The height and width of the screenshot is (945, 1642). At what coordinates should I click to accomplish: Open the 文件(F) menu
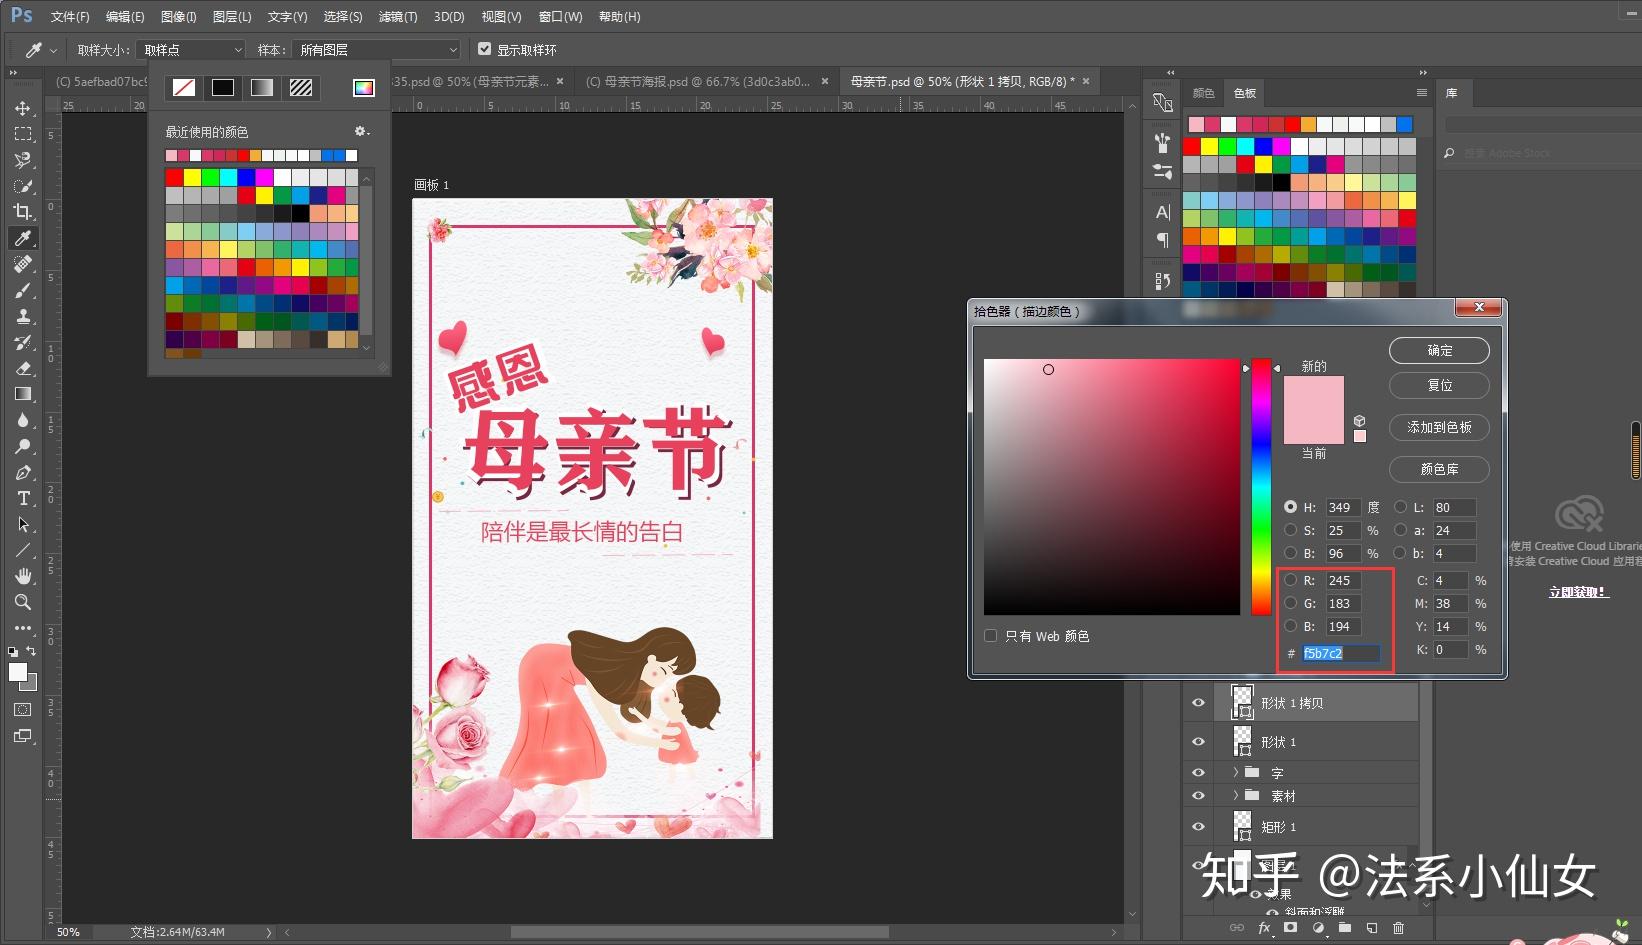point(70,17)
